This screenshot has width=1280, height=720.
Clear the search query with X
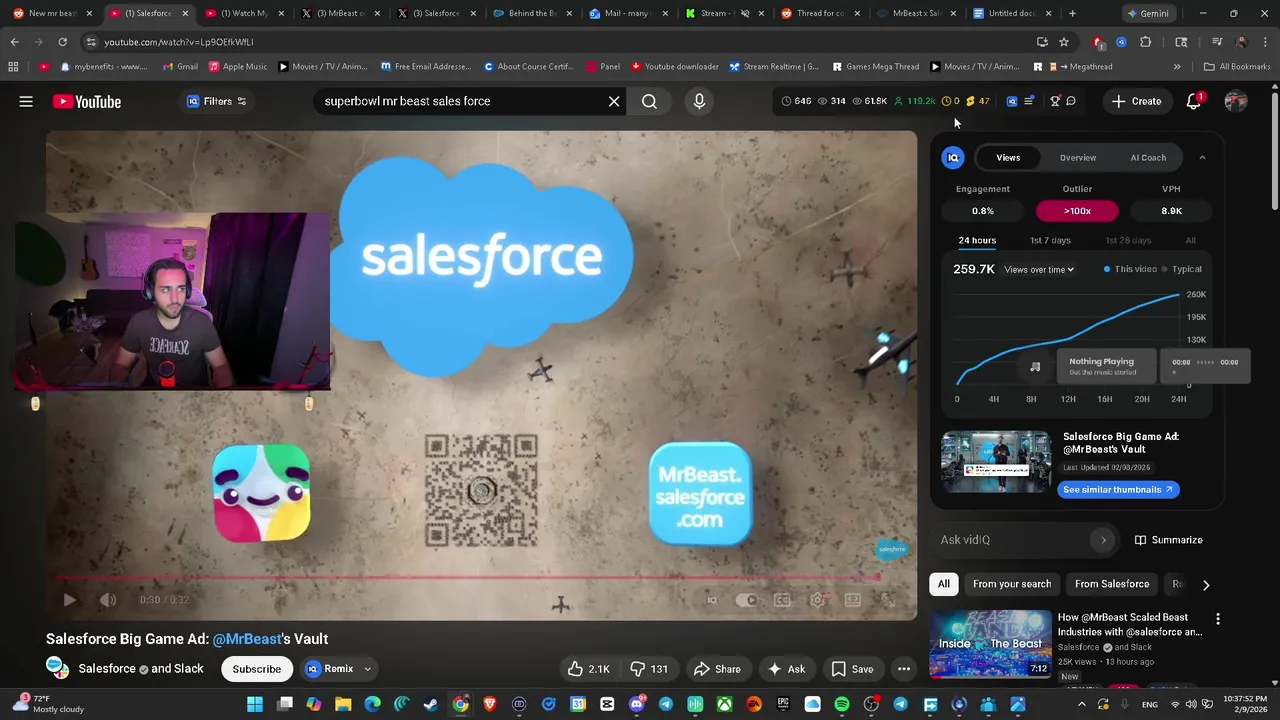coord(614,101)
